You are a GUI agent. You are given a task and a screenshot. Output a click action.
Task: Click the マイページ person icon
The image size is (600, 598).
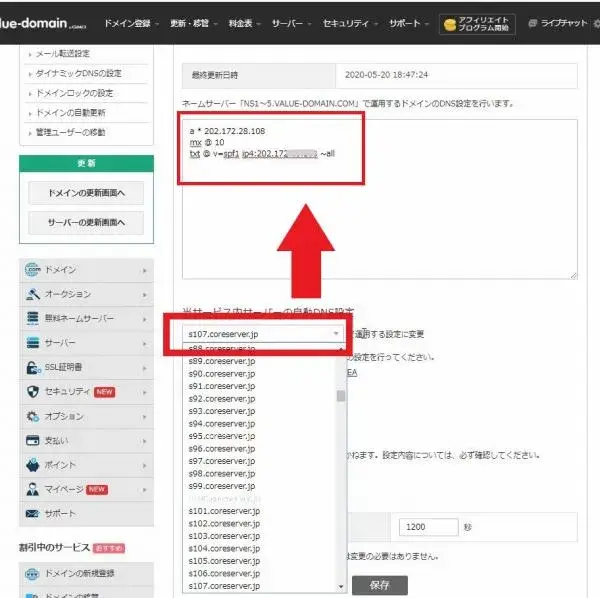[x=33, y=489]
